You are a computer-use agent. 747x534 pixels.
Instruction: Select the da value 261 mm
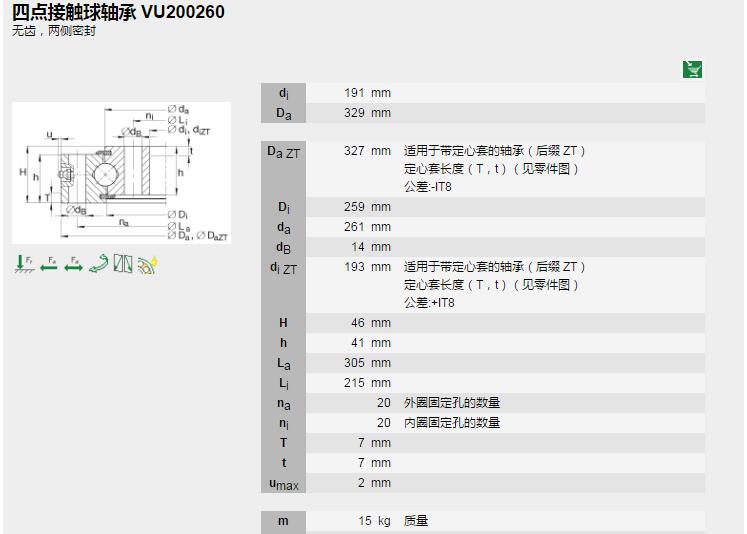click(367, 227)
